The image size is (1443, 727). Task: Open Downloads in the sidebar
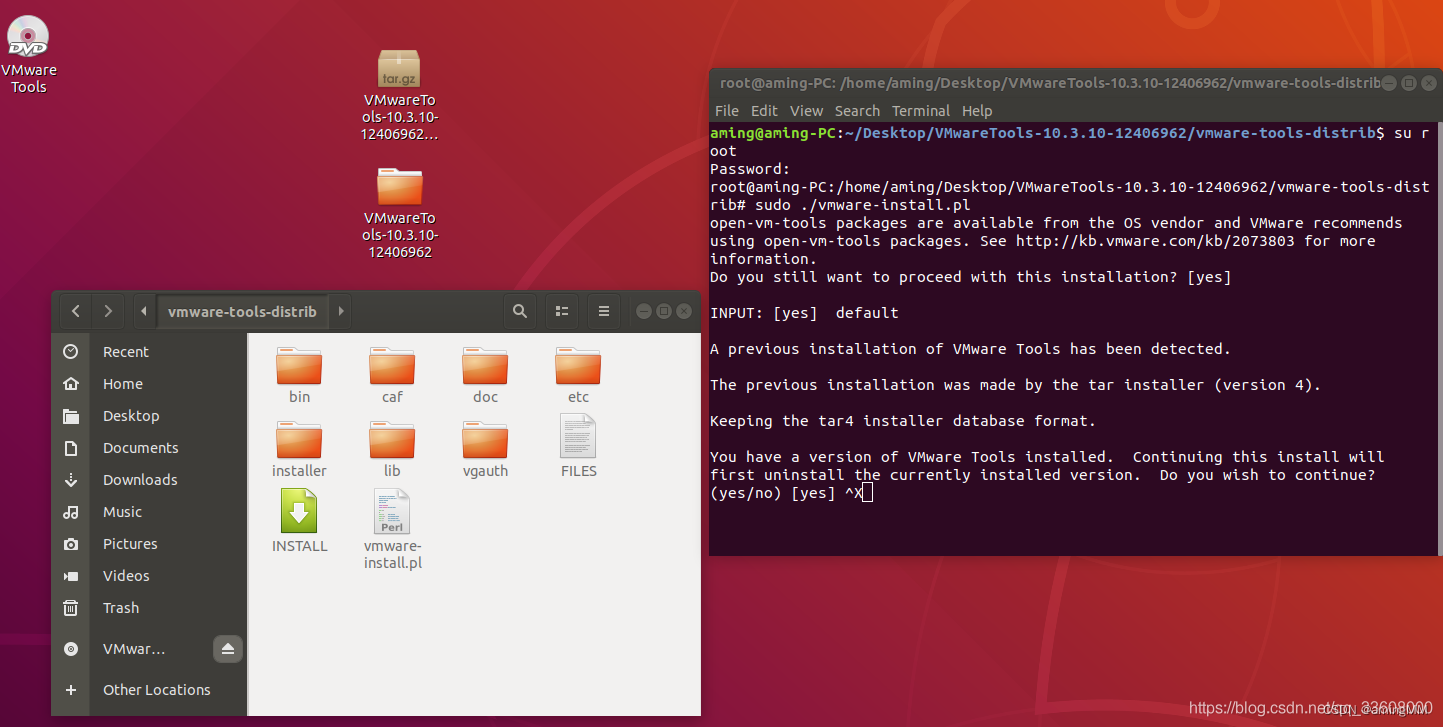149,480
